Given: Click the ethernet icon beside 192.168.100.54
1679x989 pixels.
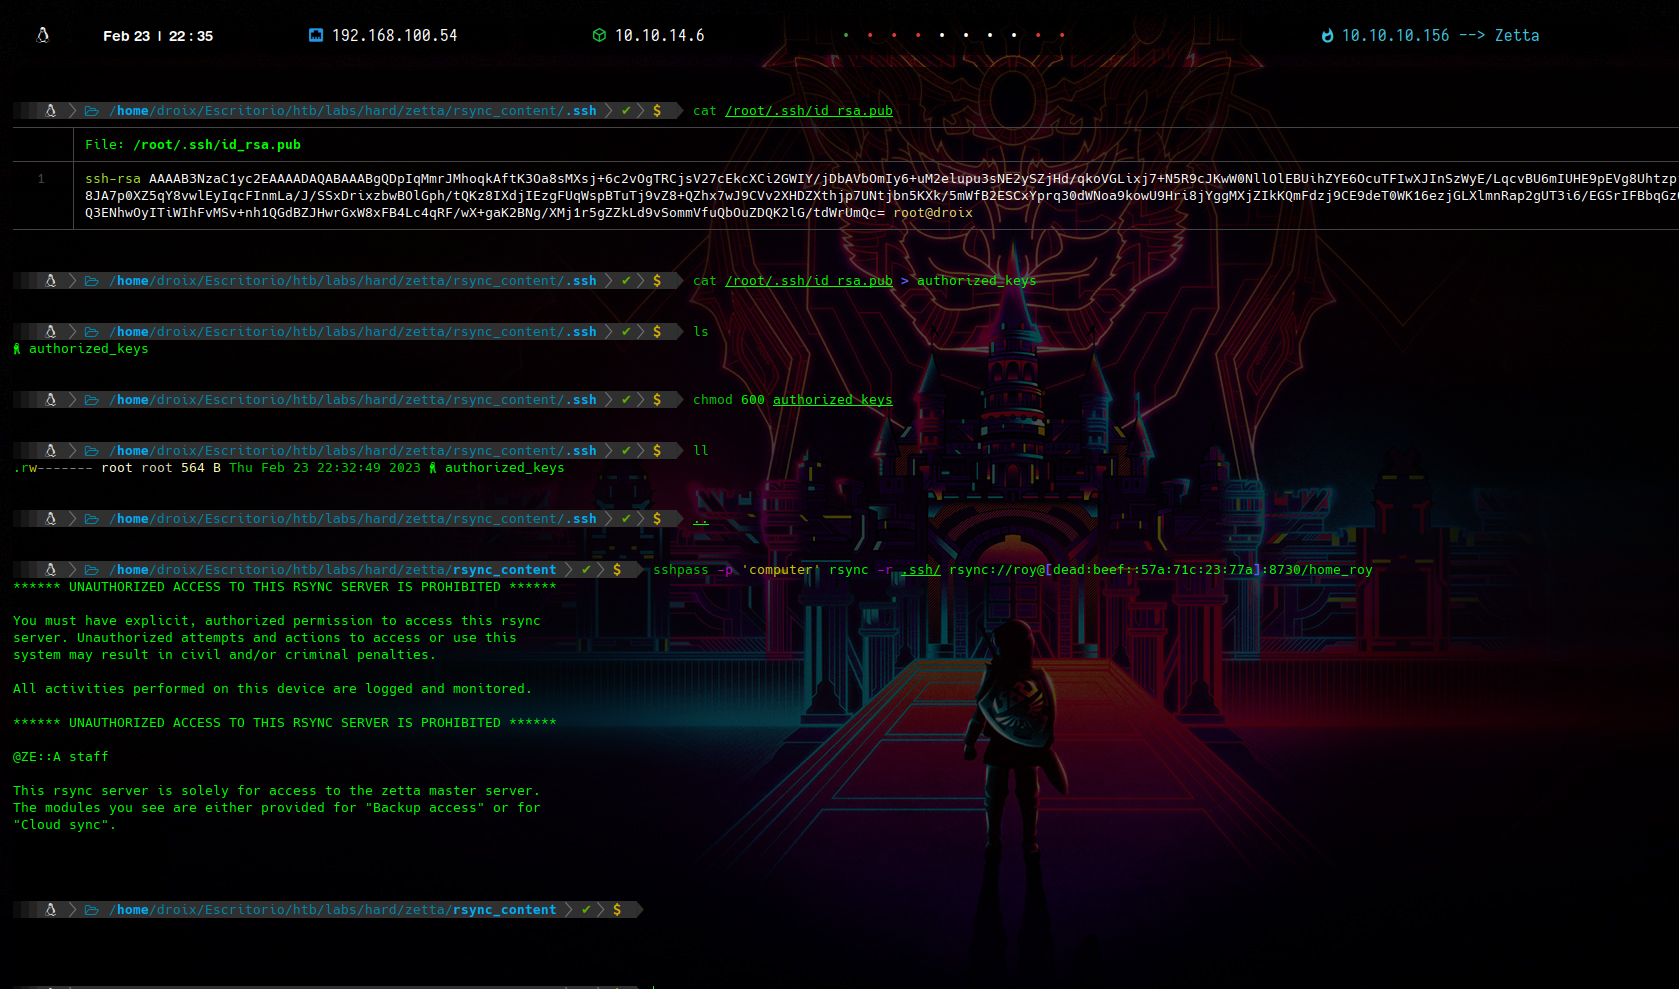Looking at the screenshot, I should pyautogui.click(x=316, y=36).
